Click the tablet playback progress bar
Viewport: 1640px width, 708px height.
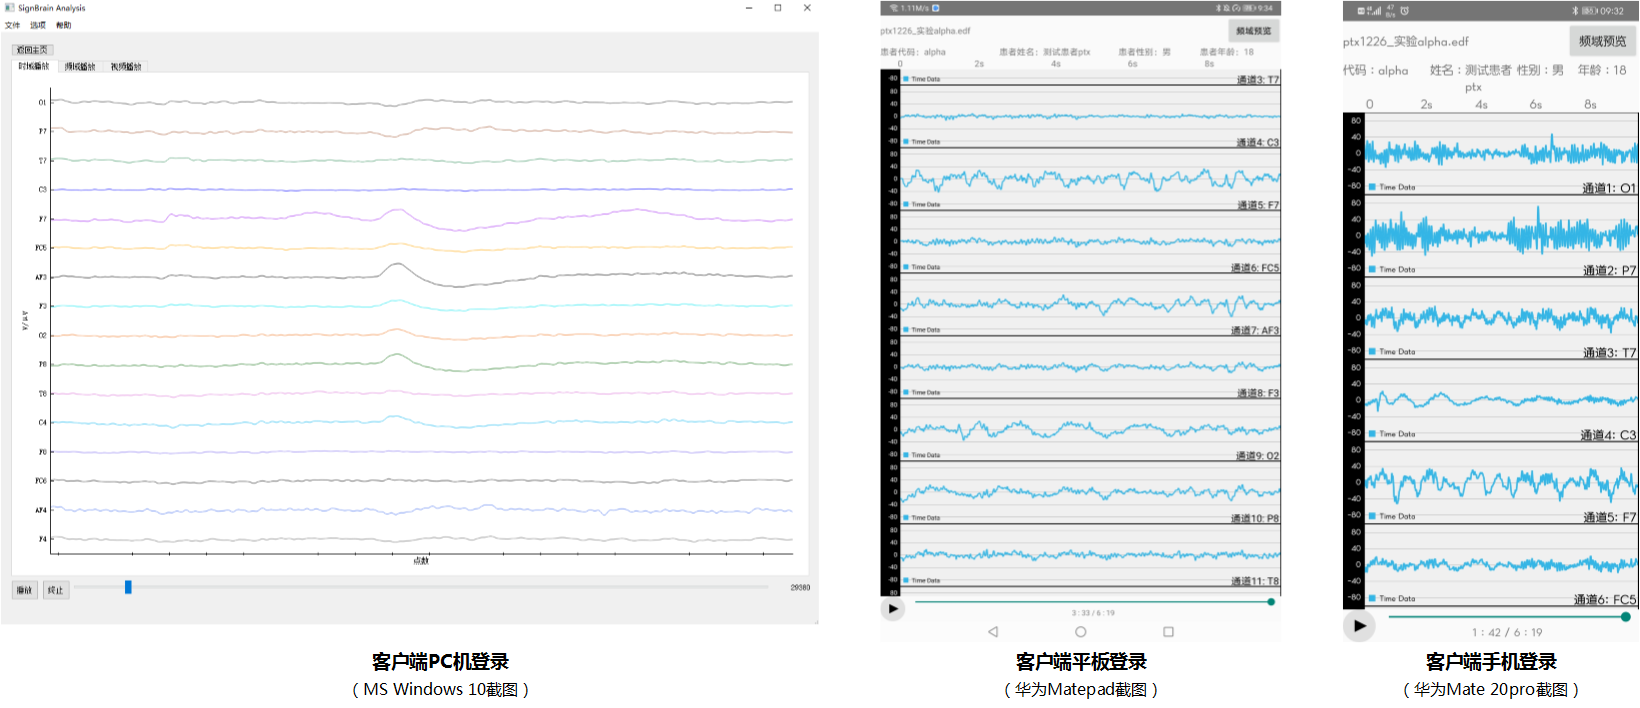pos(1092,602)
